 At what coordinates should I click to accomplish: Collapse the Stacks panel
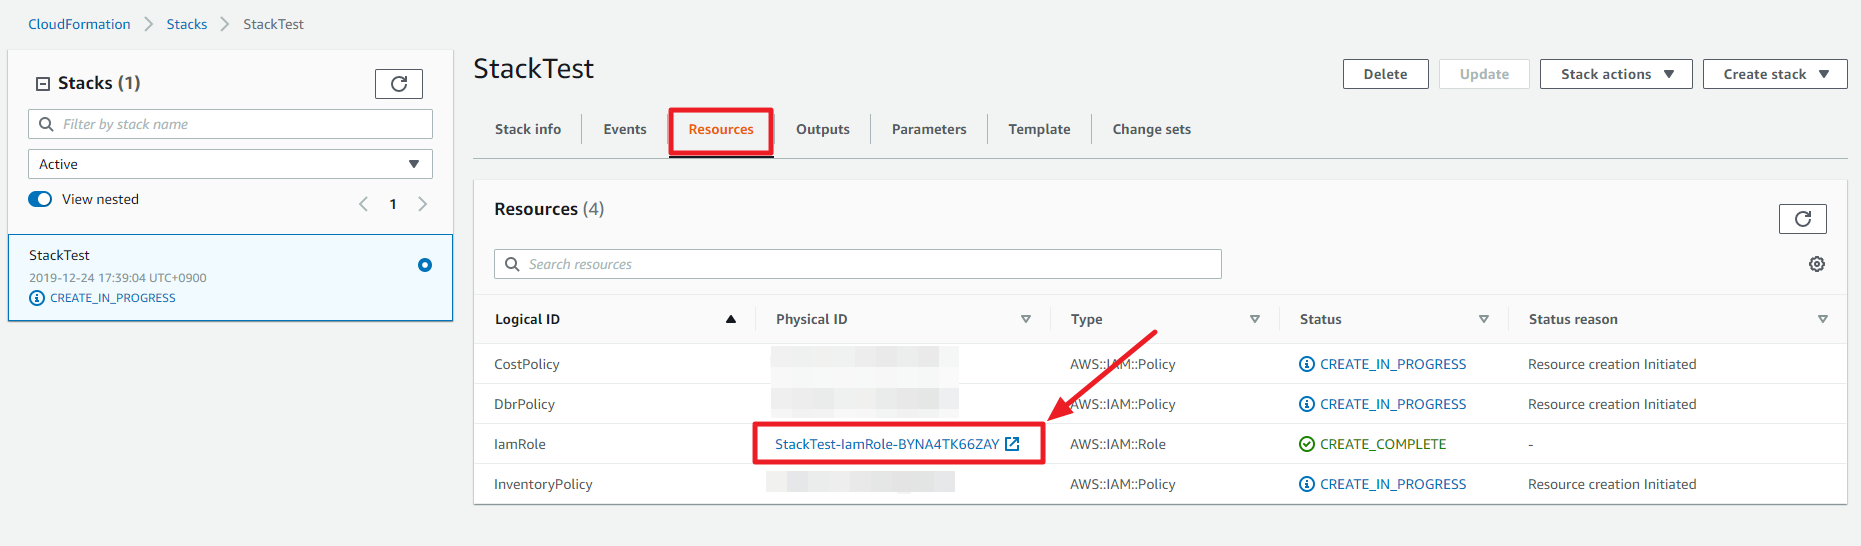coord(43,84)
